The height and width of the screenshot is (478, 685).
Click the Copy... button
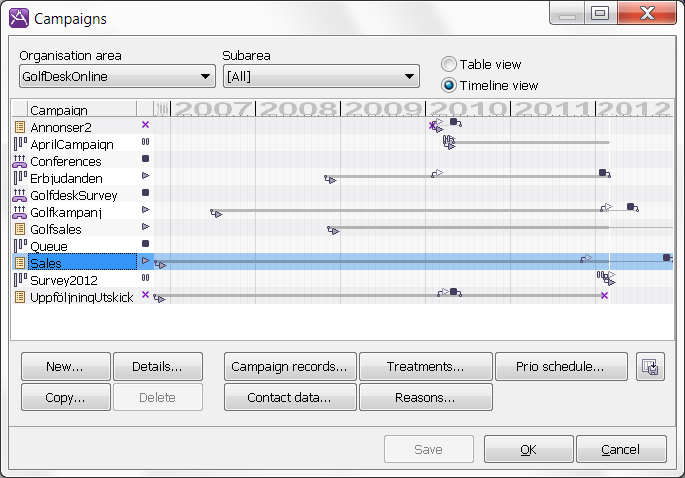(66, 397)
